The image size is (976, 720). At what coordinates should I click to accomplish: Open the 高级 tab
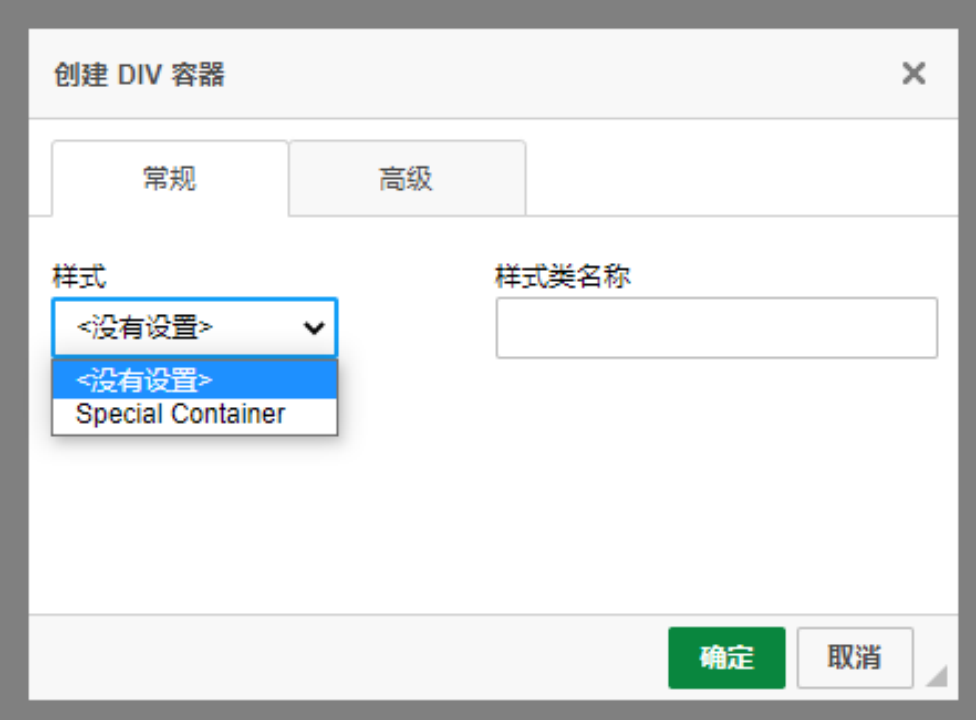pyautogui.click(x=406, y=179)
